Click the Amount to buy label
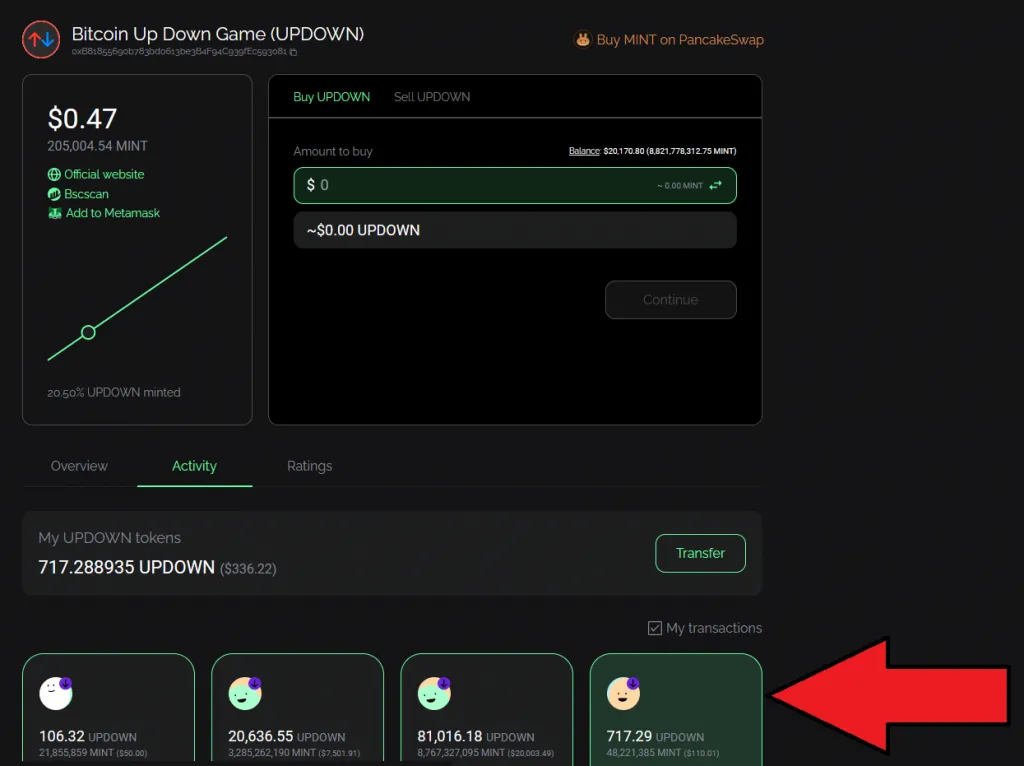1024x766 pixels. pos(332,152)
